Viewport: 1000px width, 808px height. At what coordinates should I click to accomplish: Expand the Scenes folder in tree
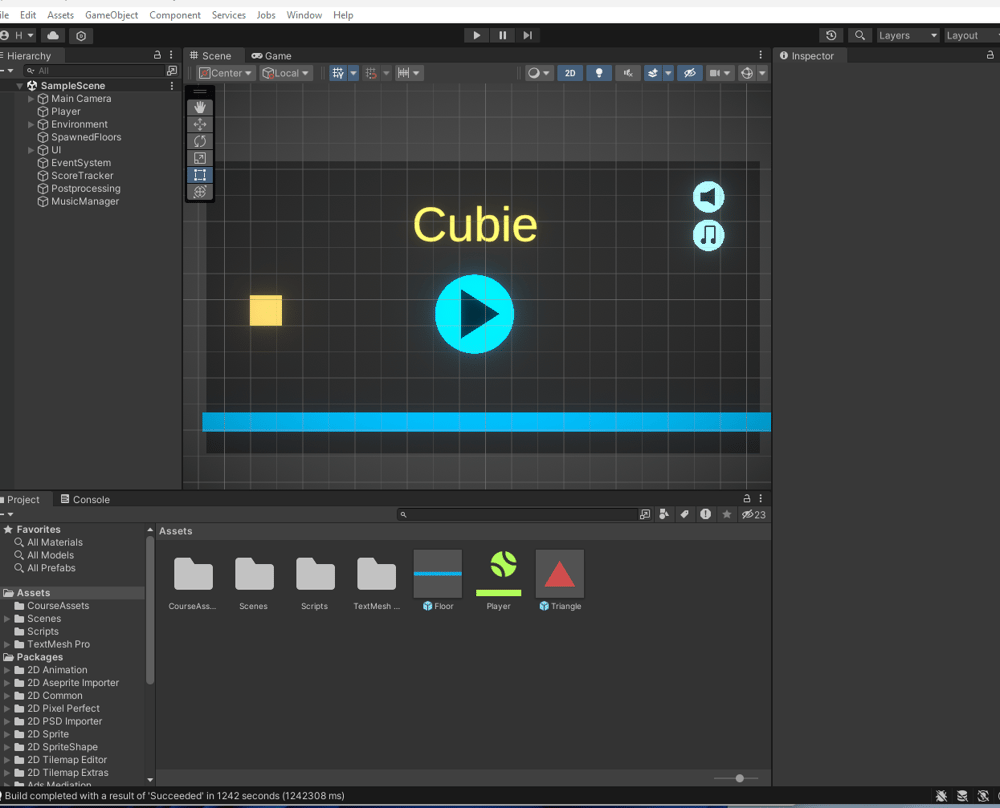pyautogui.click(x=7, y=619)
